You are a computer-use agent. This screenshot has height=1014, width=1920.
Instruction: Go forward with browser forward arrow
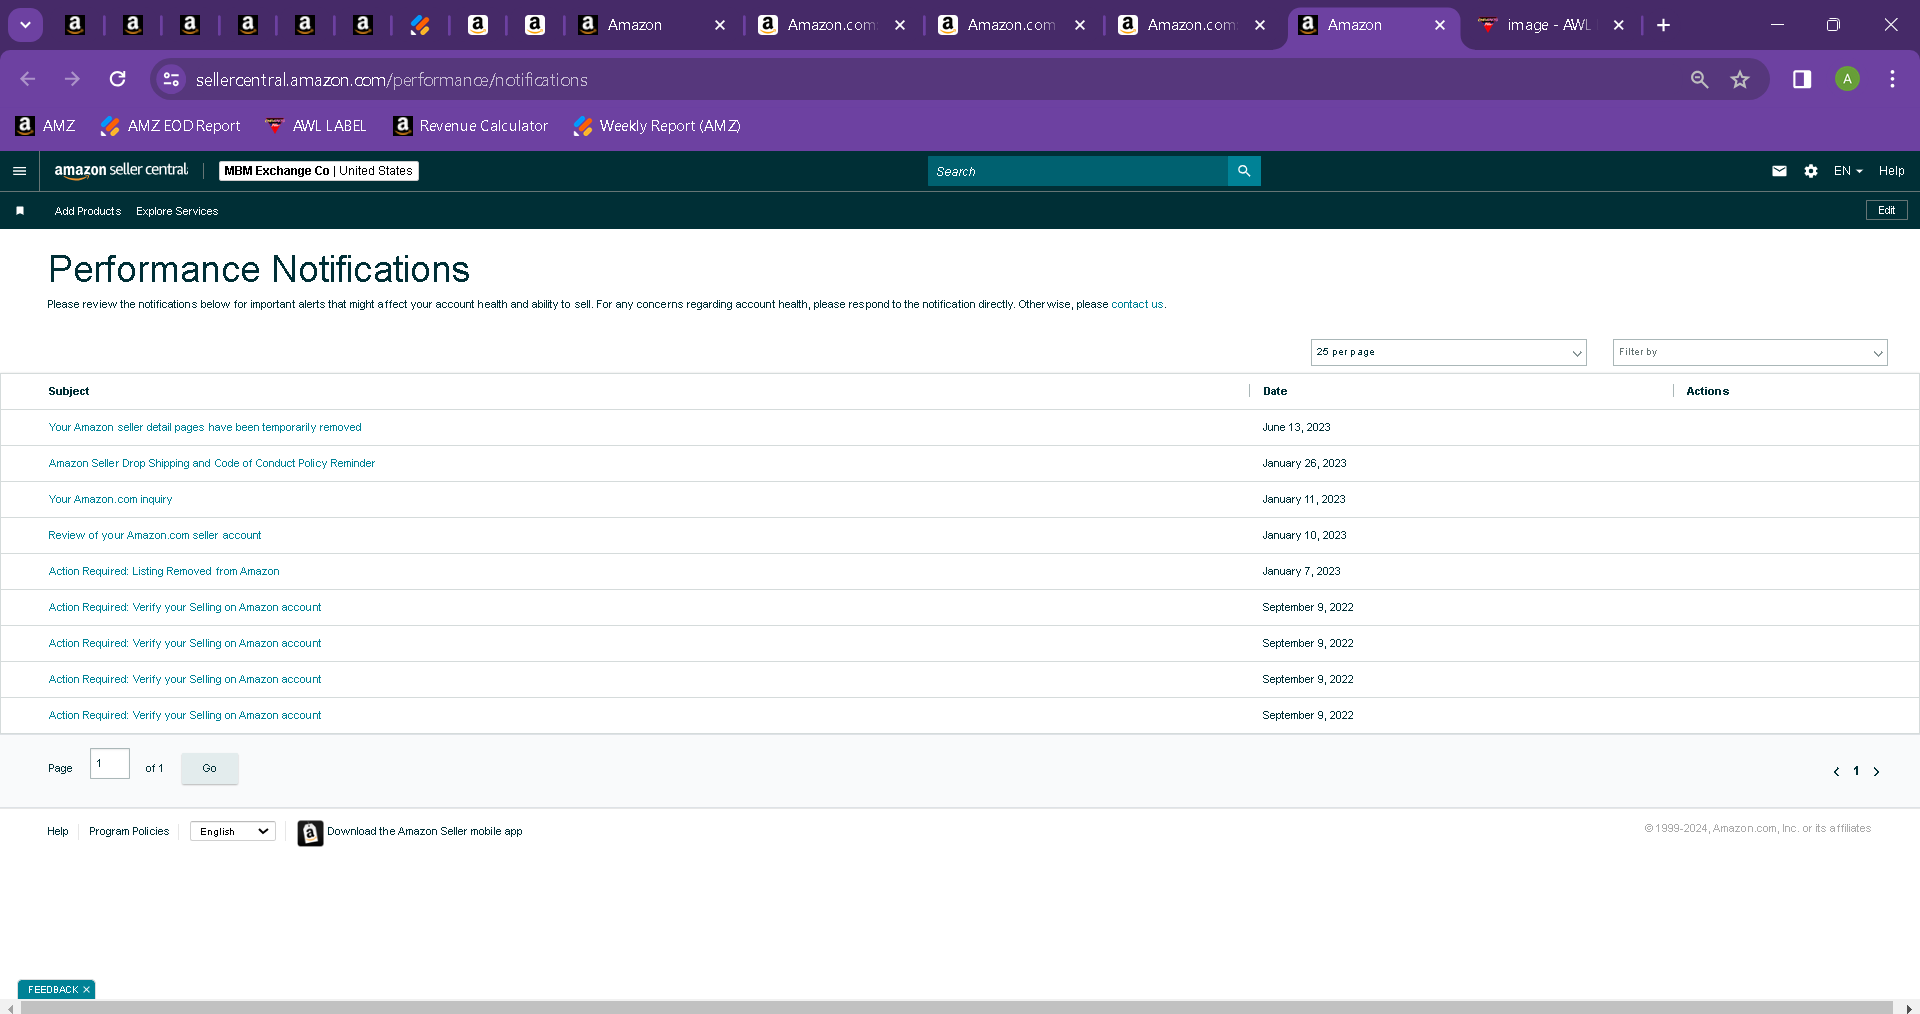click(72, 79)
